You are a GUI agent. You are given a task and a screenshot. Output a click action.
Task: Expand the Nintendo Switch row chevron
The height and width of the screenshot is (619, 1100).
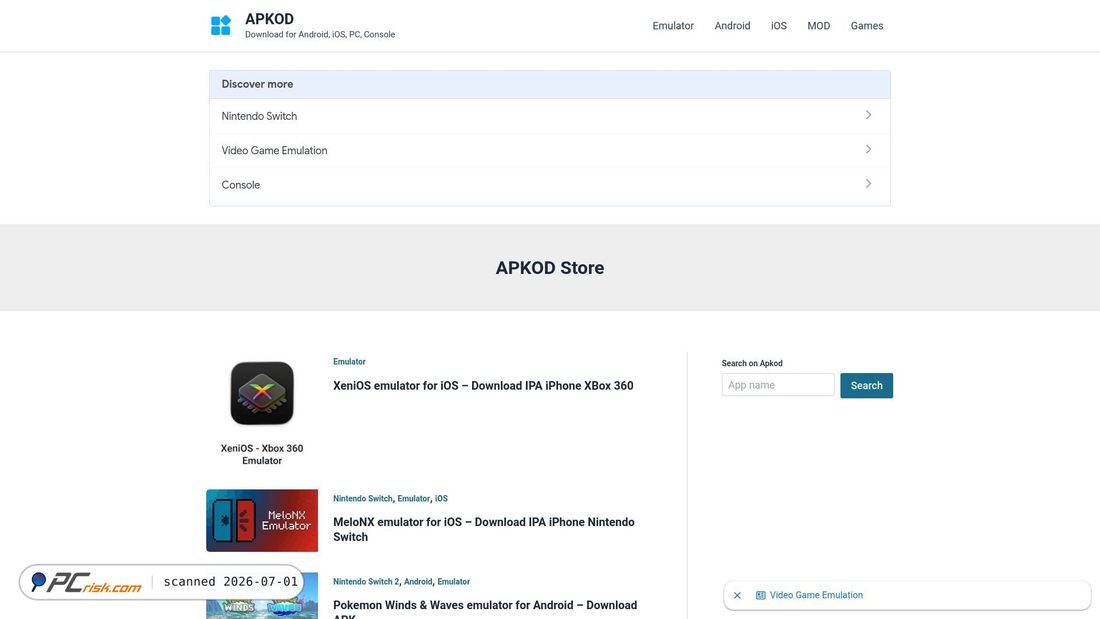[x=868, y=115]
